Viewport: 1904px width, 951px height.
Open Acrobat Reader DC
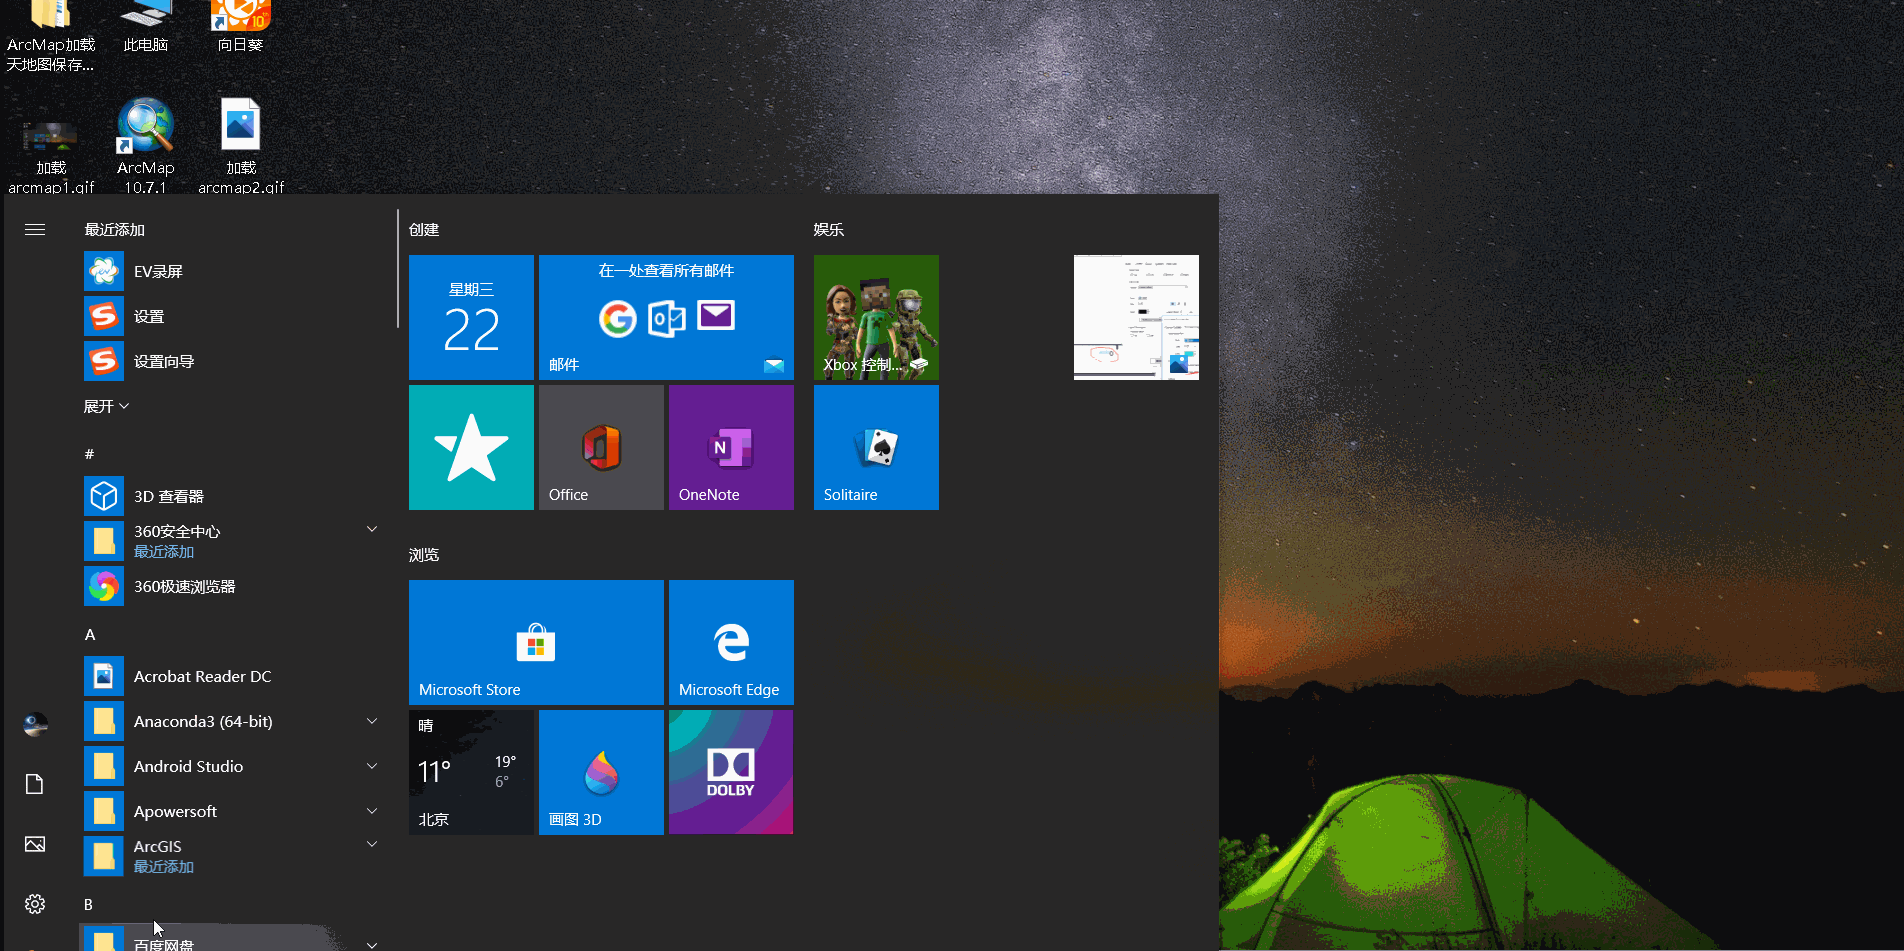point(232,676)
